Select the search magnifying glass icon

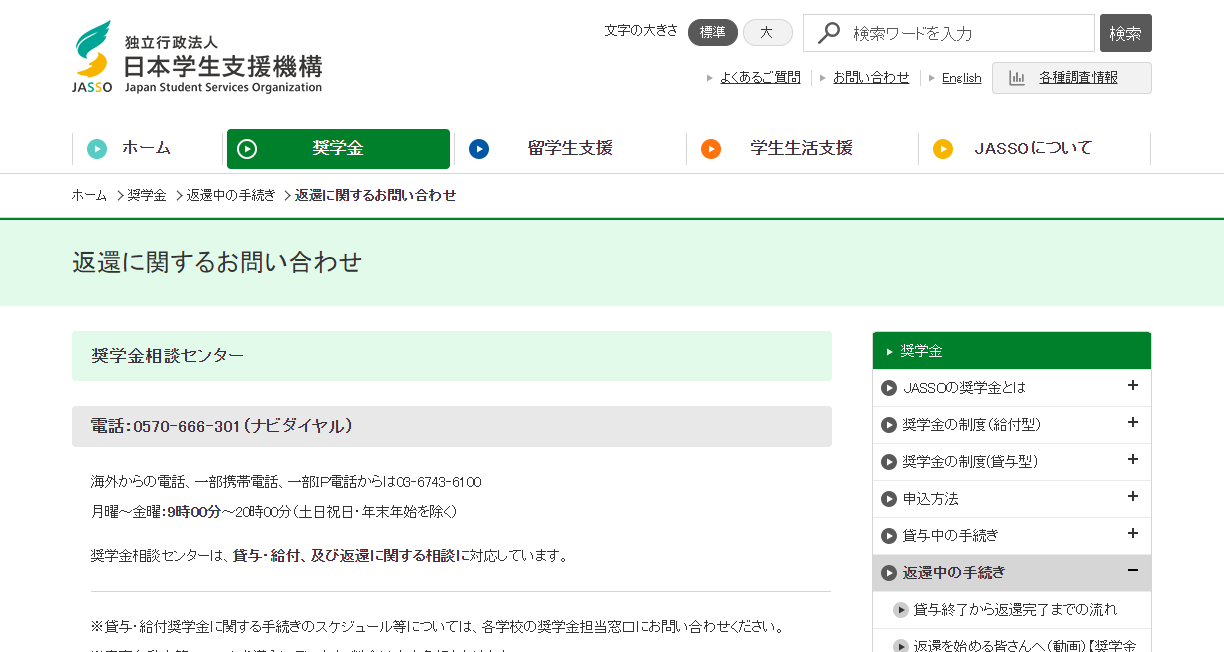827,32
